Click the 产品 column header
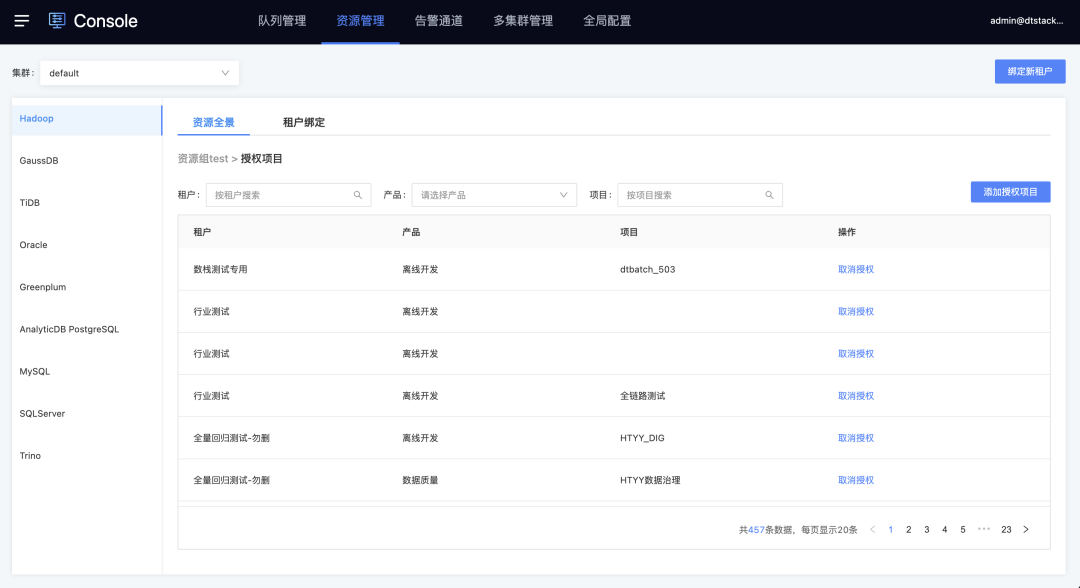 click(x=411, y=232)
